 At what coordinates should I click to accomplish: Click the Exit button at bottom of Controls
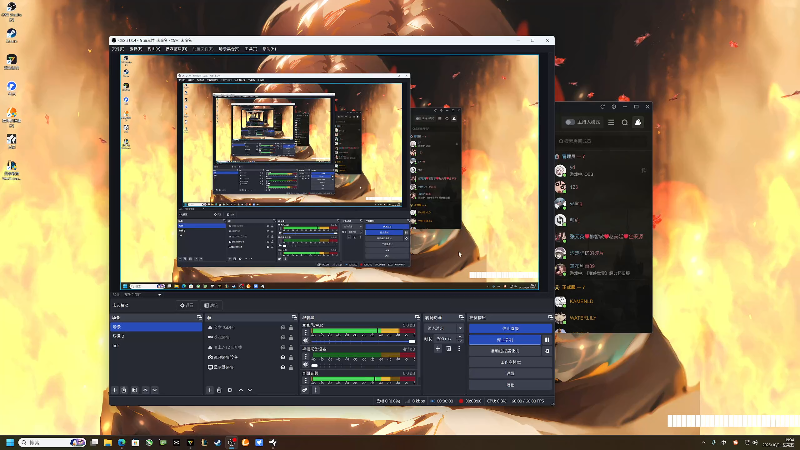point(510,385)
